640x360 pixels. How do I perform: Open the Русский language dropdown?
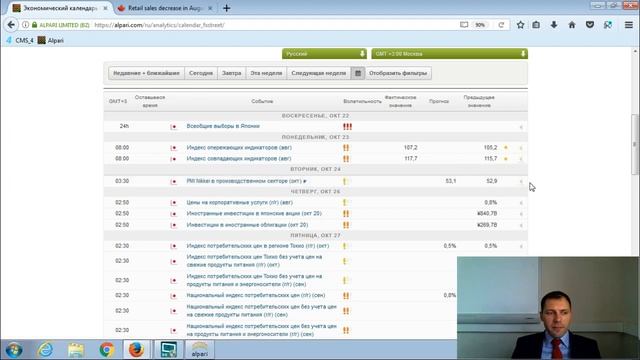(324, 54)
